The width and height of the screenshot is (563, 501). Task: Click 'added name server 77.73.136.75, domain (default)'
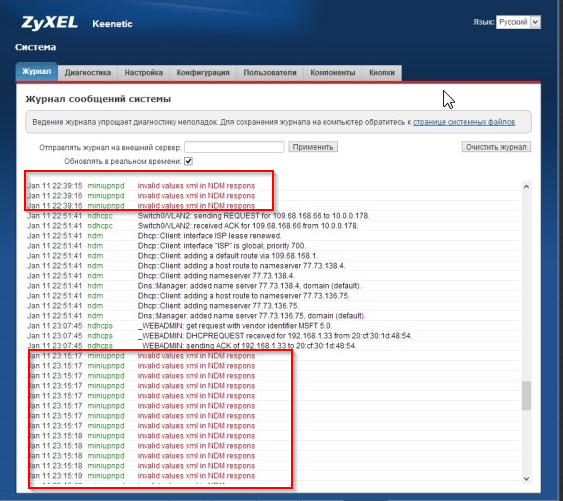[273, 316]
